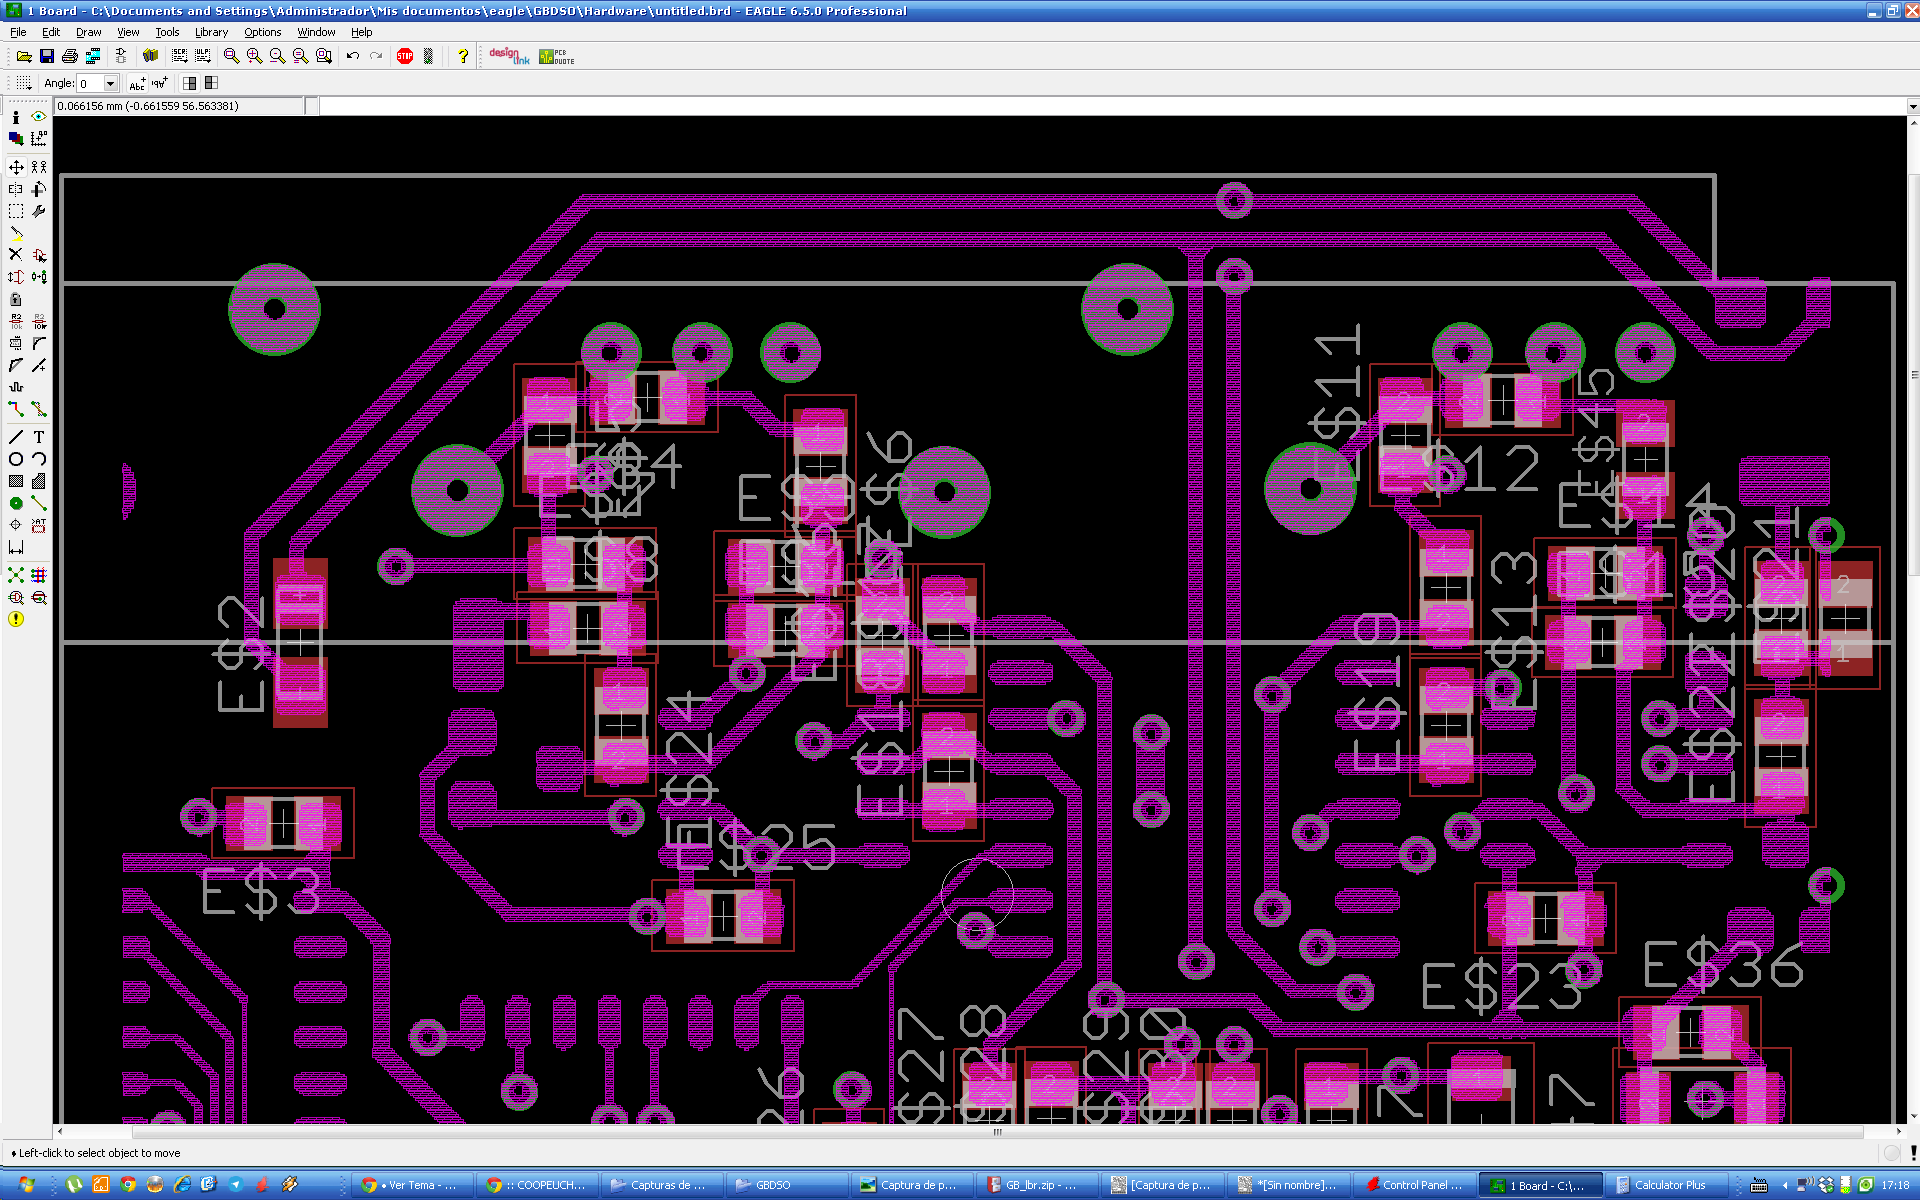Toggle the first split-view mode button

click(x=189, y=83)
